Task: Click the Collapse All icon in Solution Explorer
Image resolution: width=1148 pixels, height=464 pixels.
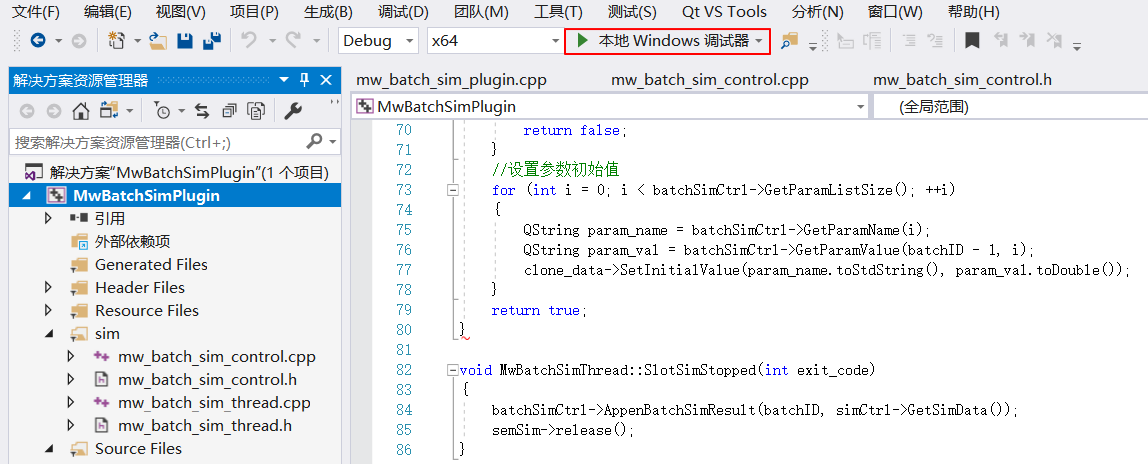Action: (x=229, y=111)
